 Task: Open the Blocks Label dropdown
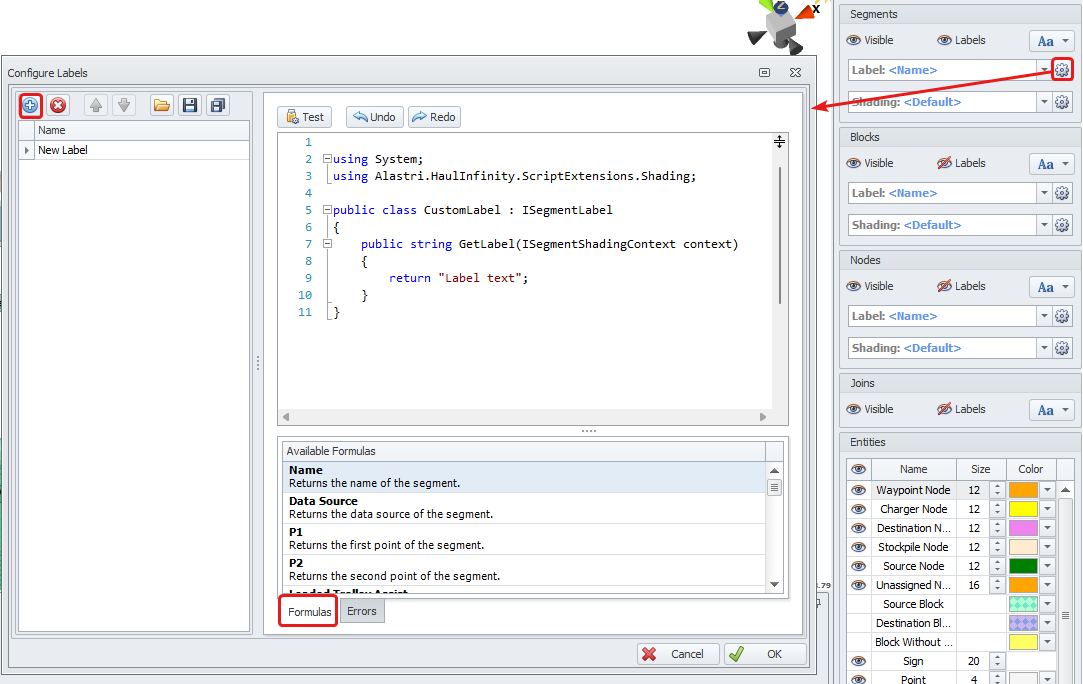pos(1044,193)
